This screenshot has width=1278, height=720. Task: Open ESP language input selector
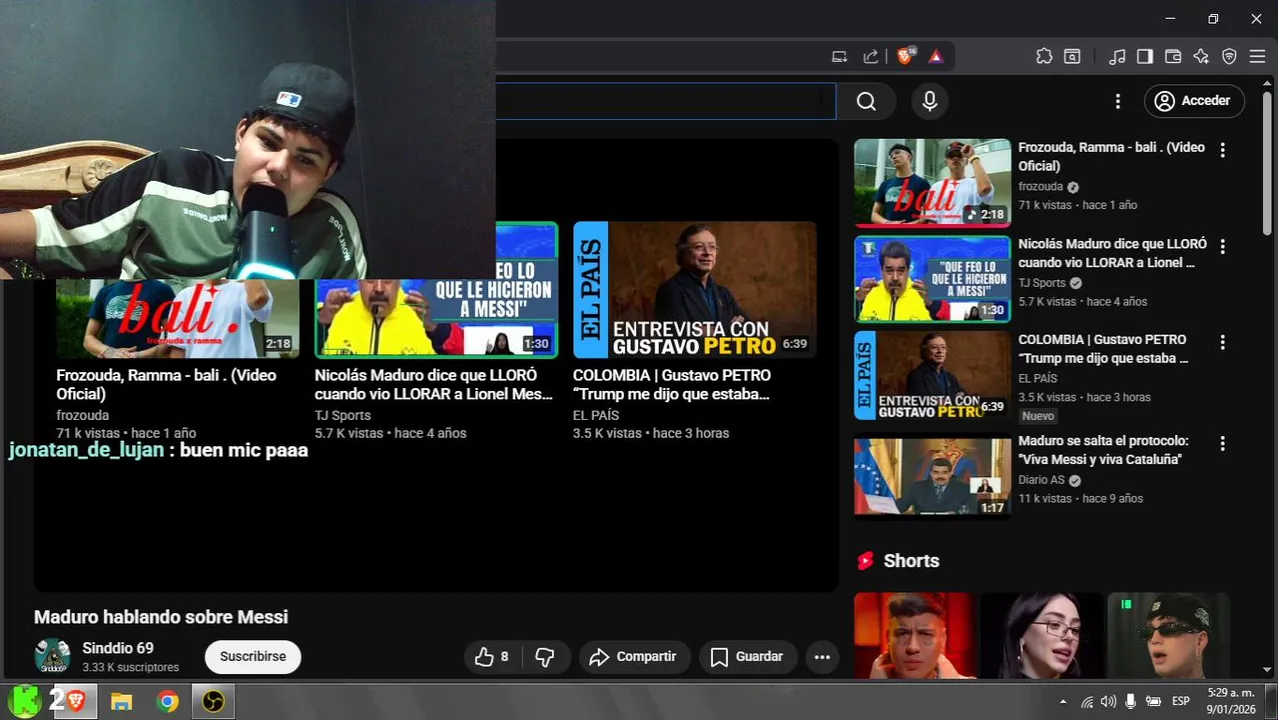pos(1180,701)
